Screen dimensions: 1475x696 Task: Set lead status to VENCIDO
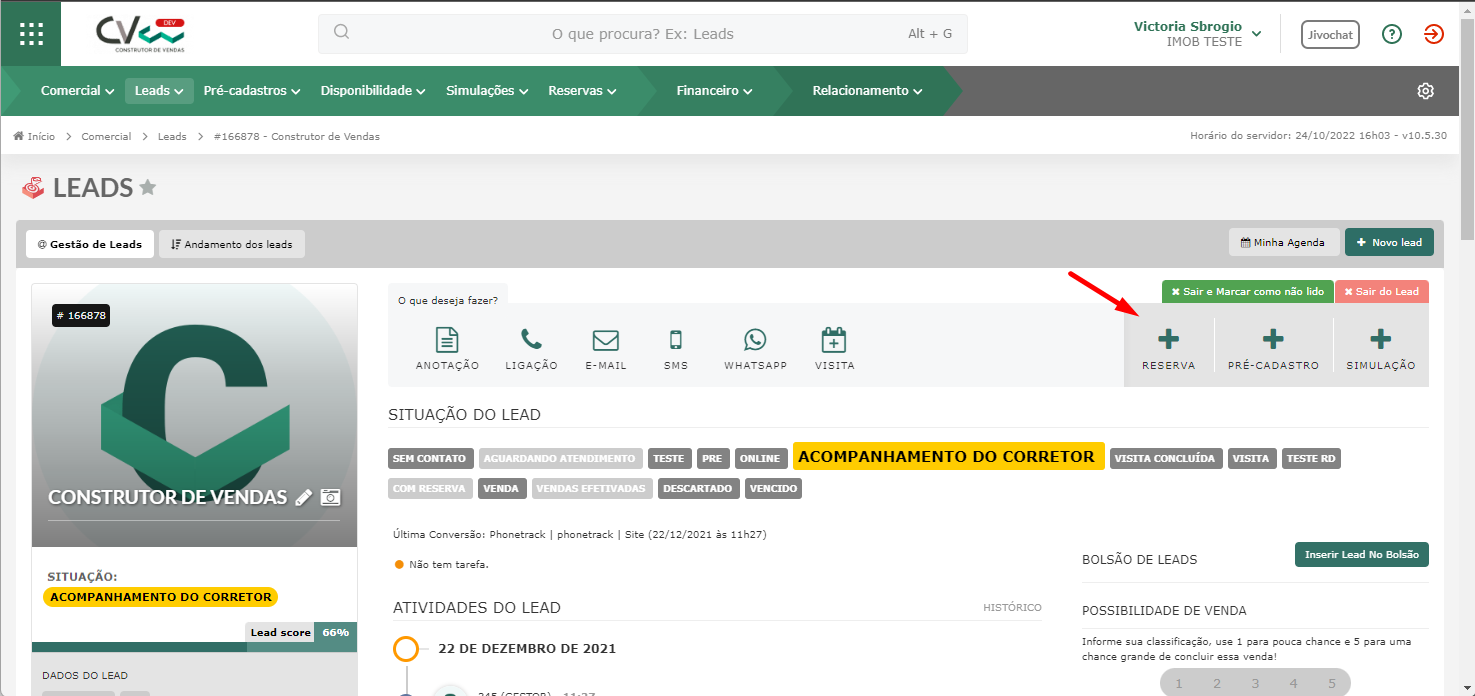pyautogui.click(x=773, y=489)
